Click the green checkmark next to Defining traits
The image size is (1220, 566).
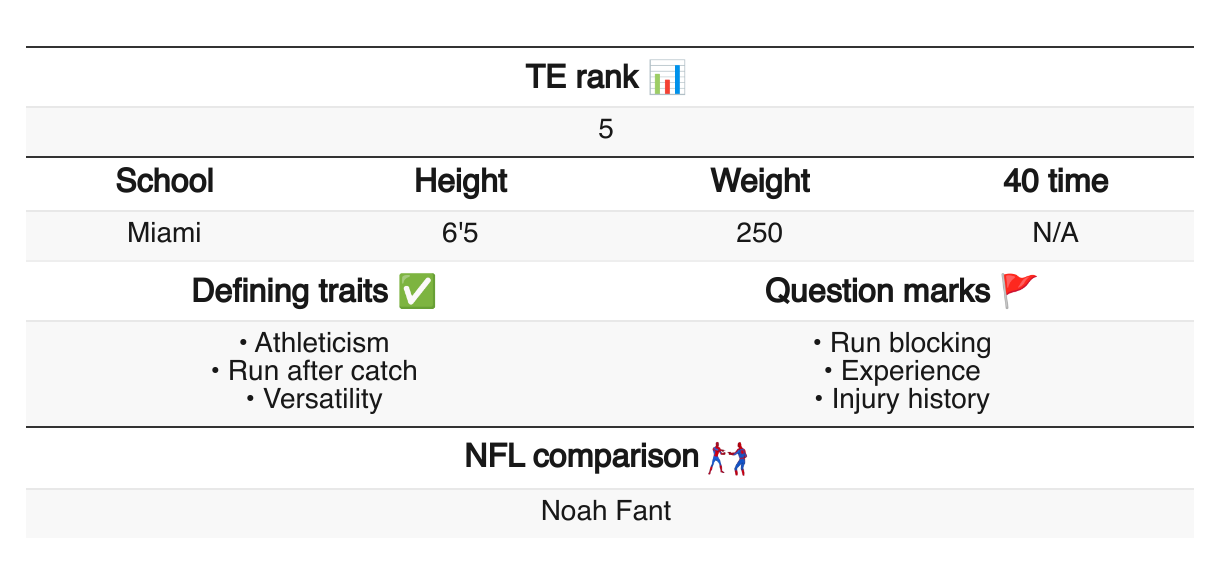(x=416, y=292)
